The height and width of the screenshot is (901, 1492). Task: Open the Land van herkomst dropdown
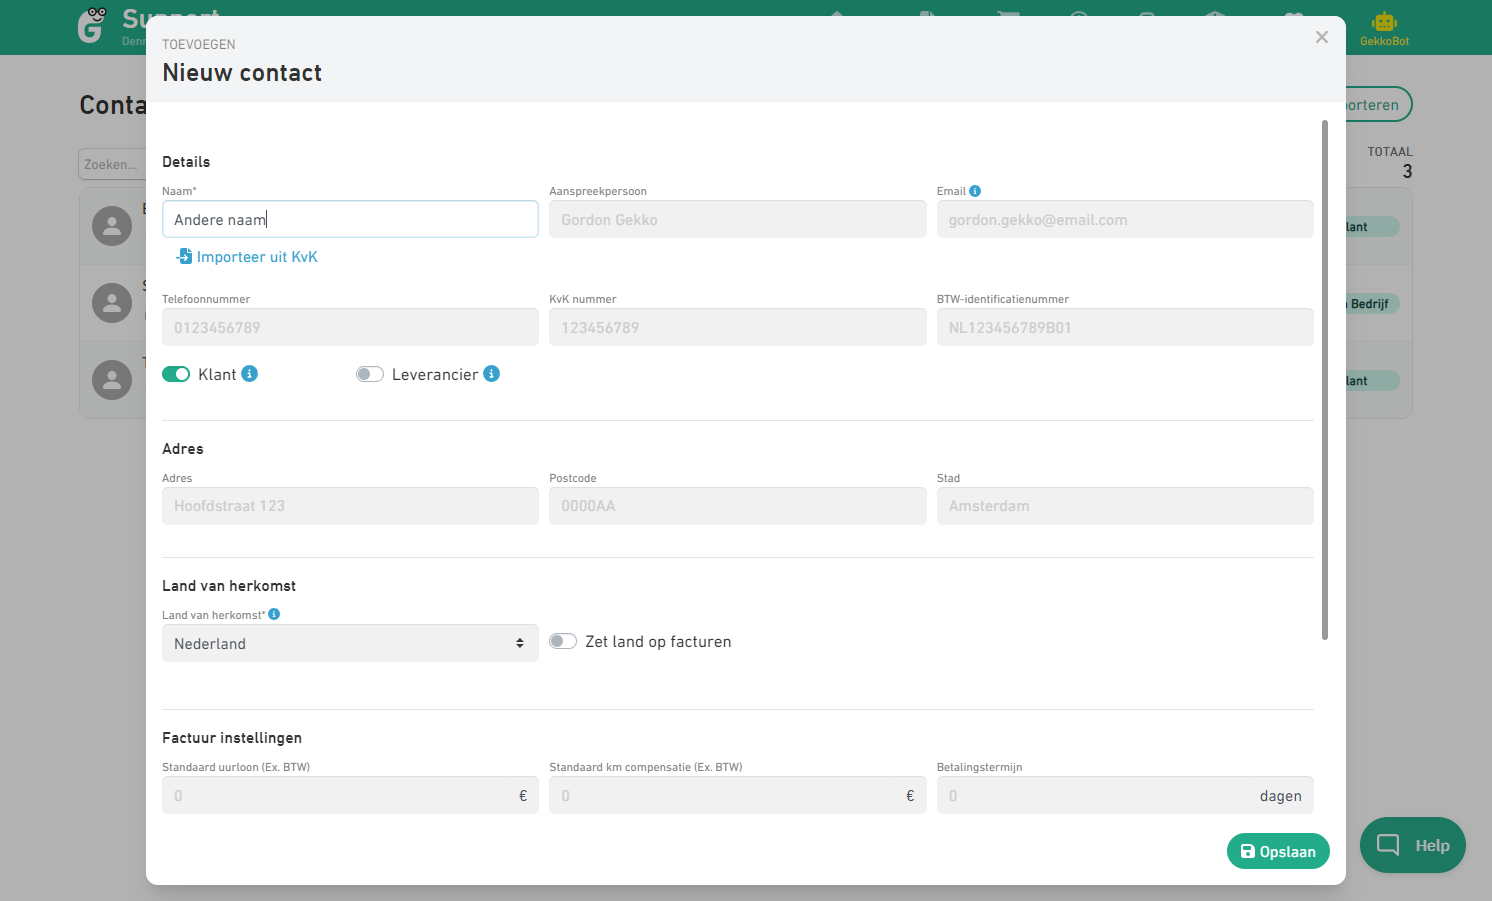point(350,643)
